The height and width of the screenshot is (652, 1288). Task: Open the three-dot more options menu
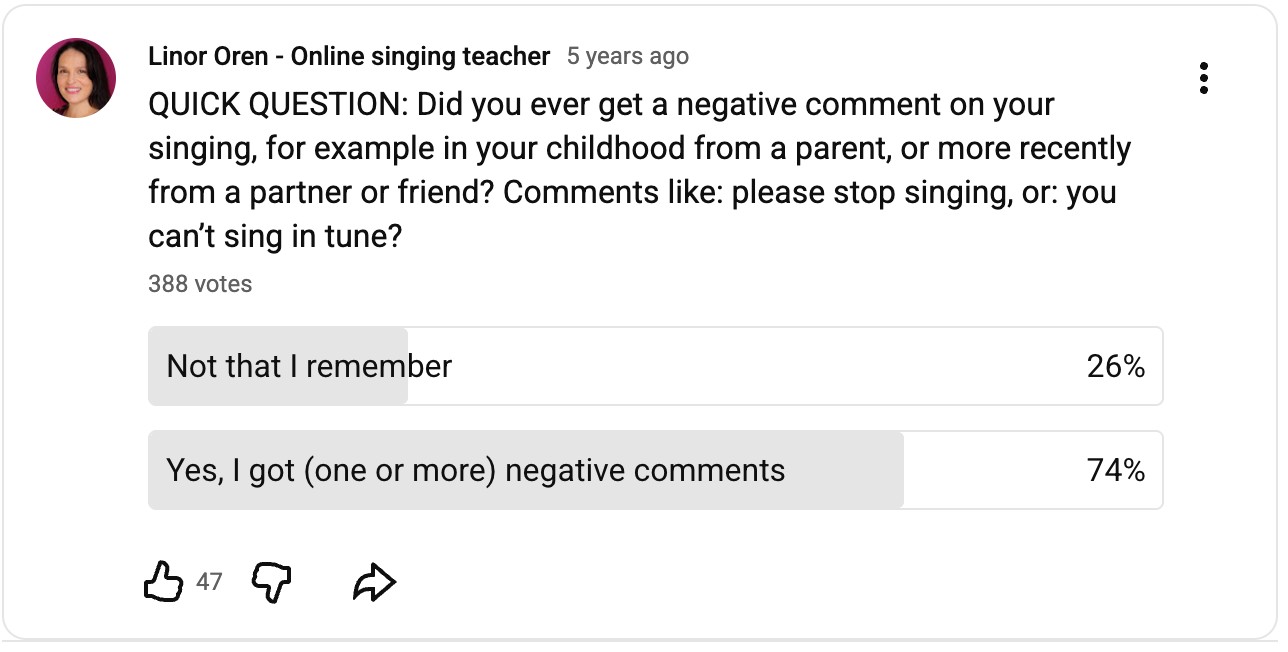1204,78
